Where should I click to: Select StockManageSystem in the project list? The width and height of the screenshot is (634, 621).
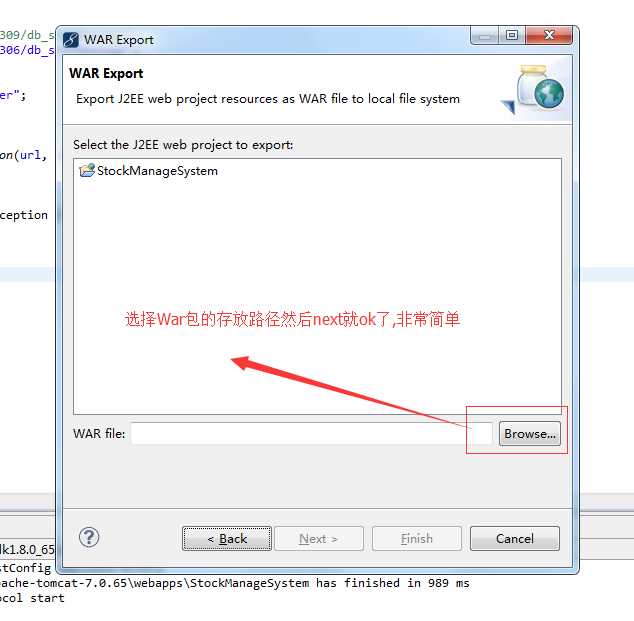(148, 171)
